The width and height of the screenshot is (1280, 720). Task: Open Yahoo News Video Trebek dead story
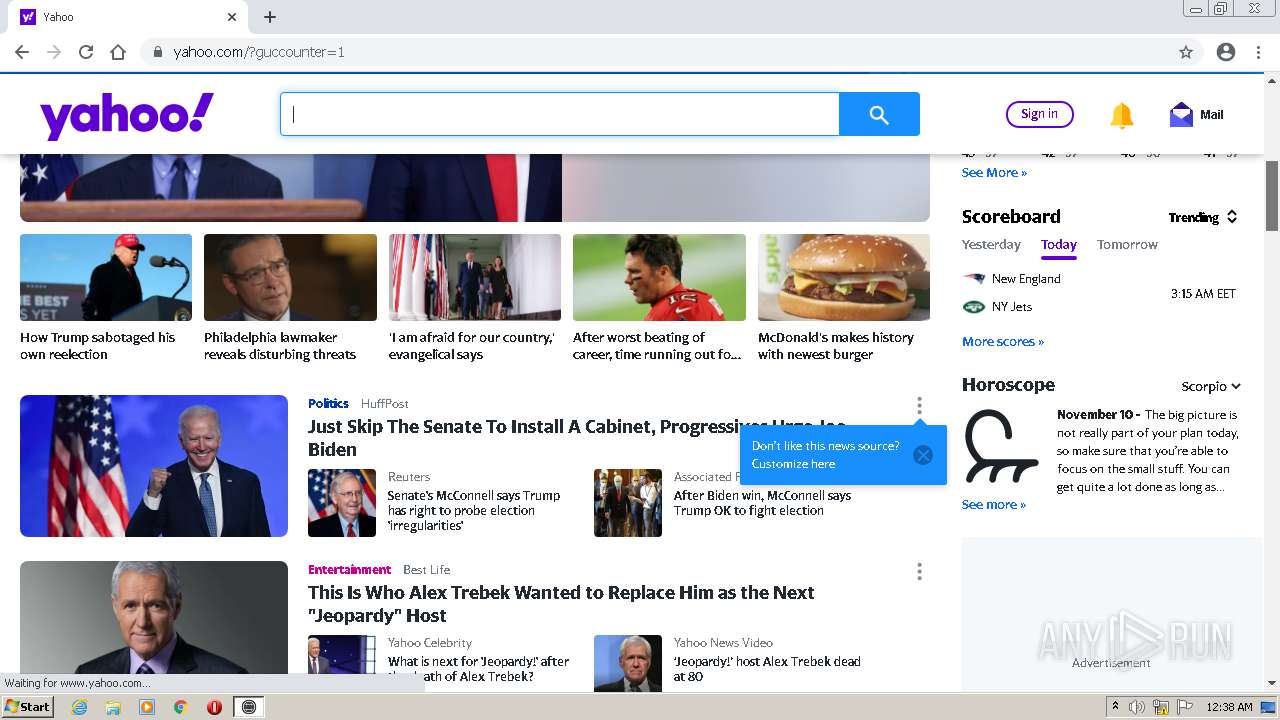[767, 669]
